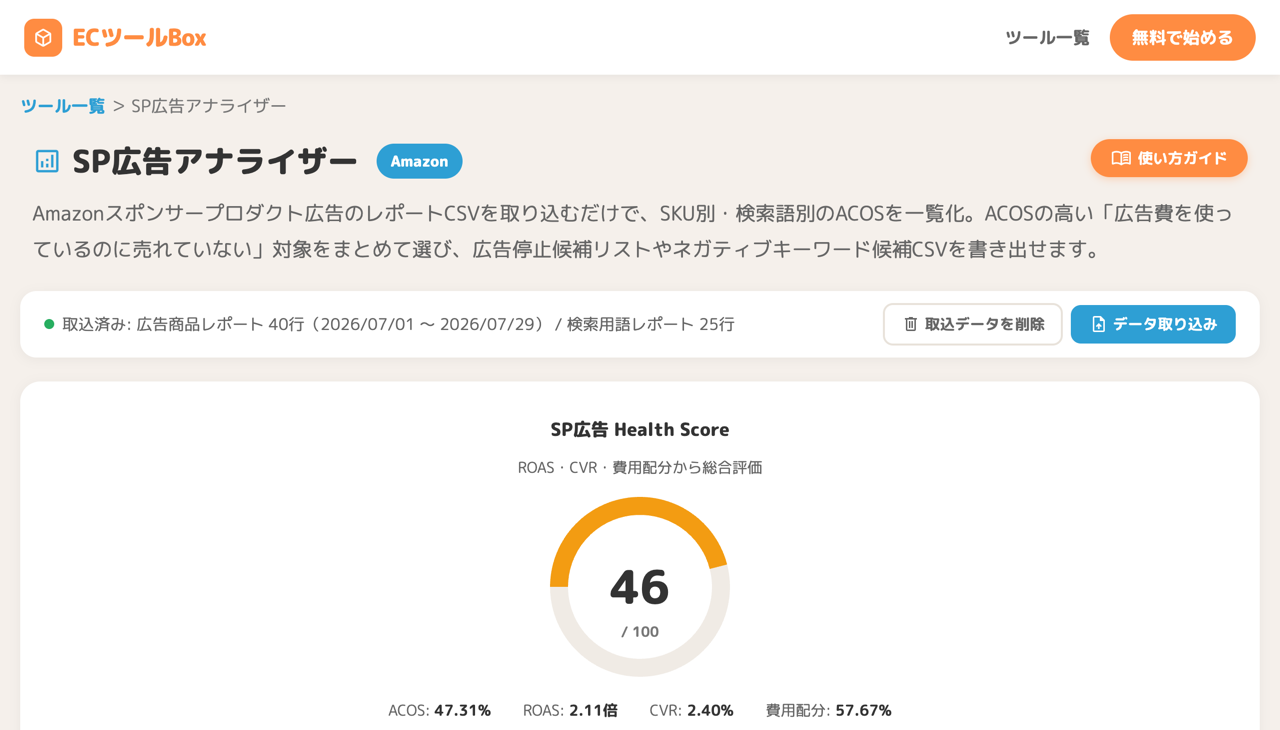Click the 無料で始める button
Image resolution: width=1280 pixels, height=730 pixels.
click(1182, 38)
